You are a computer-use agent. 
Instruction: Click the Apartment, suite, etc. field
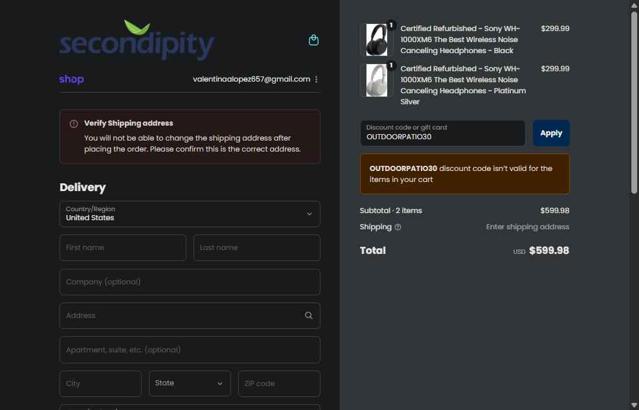190,350
